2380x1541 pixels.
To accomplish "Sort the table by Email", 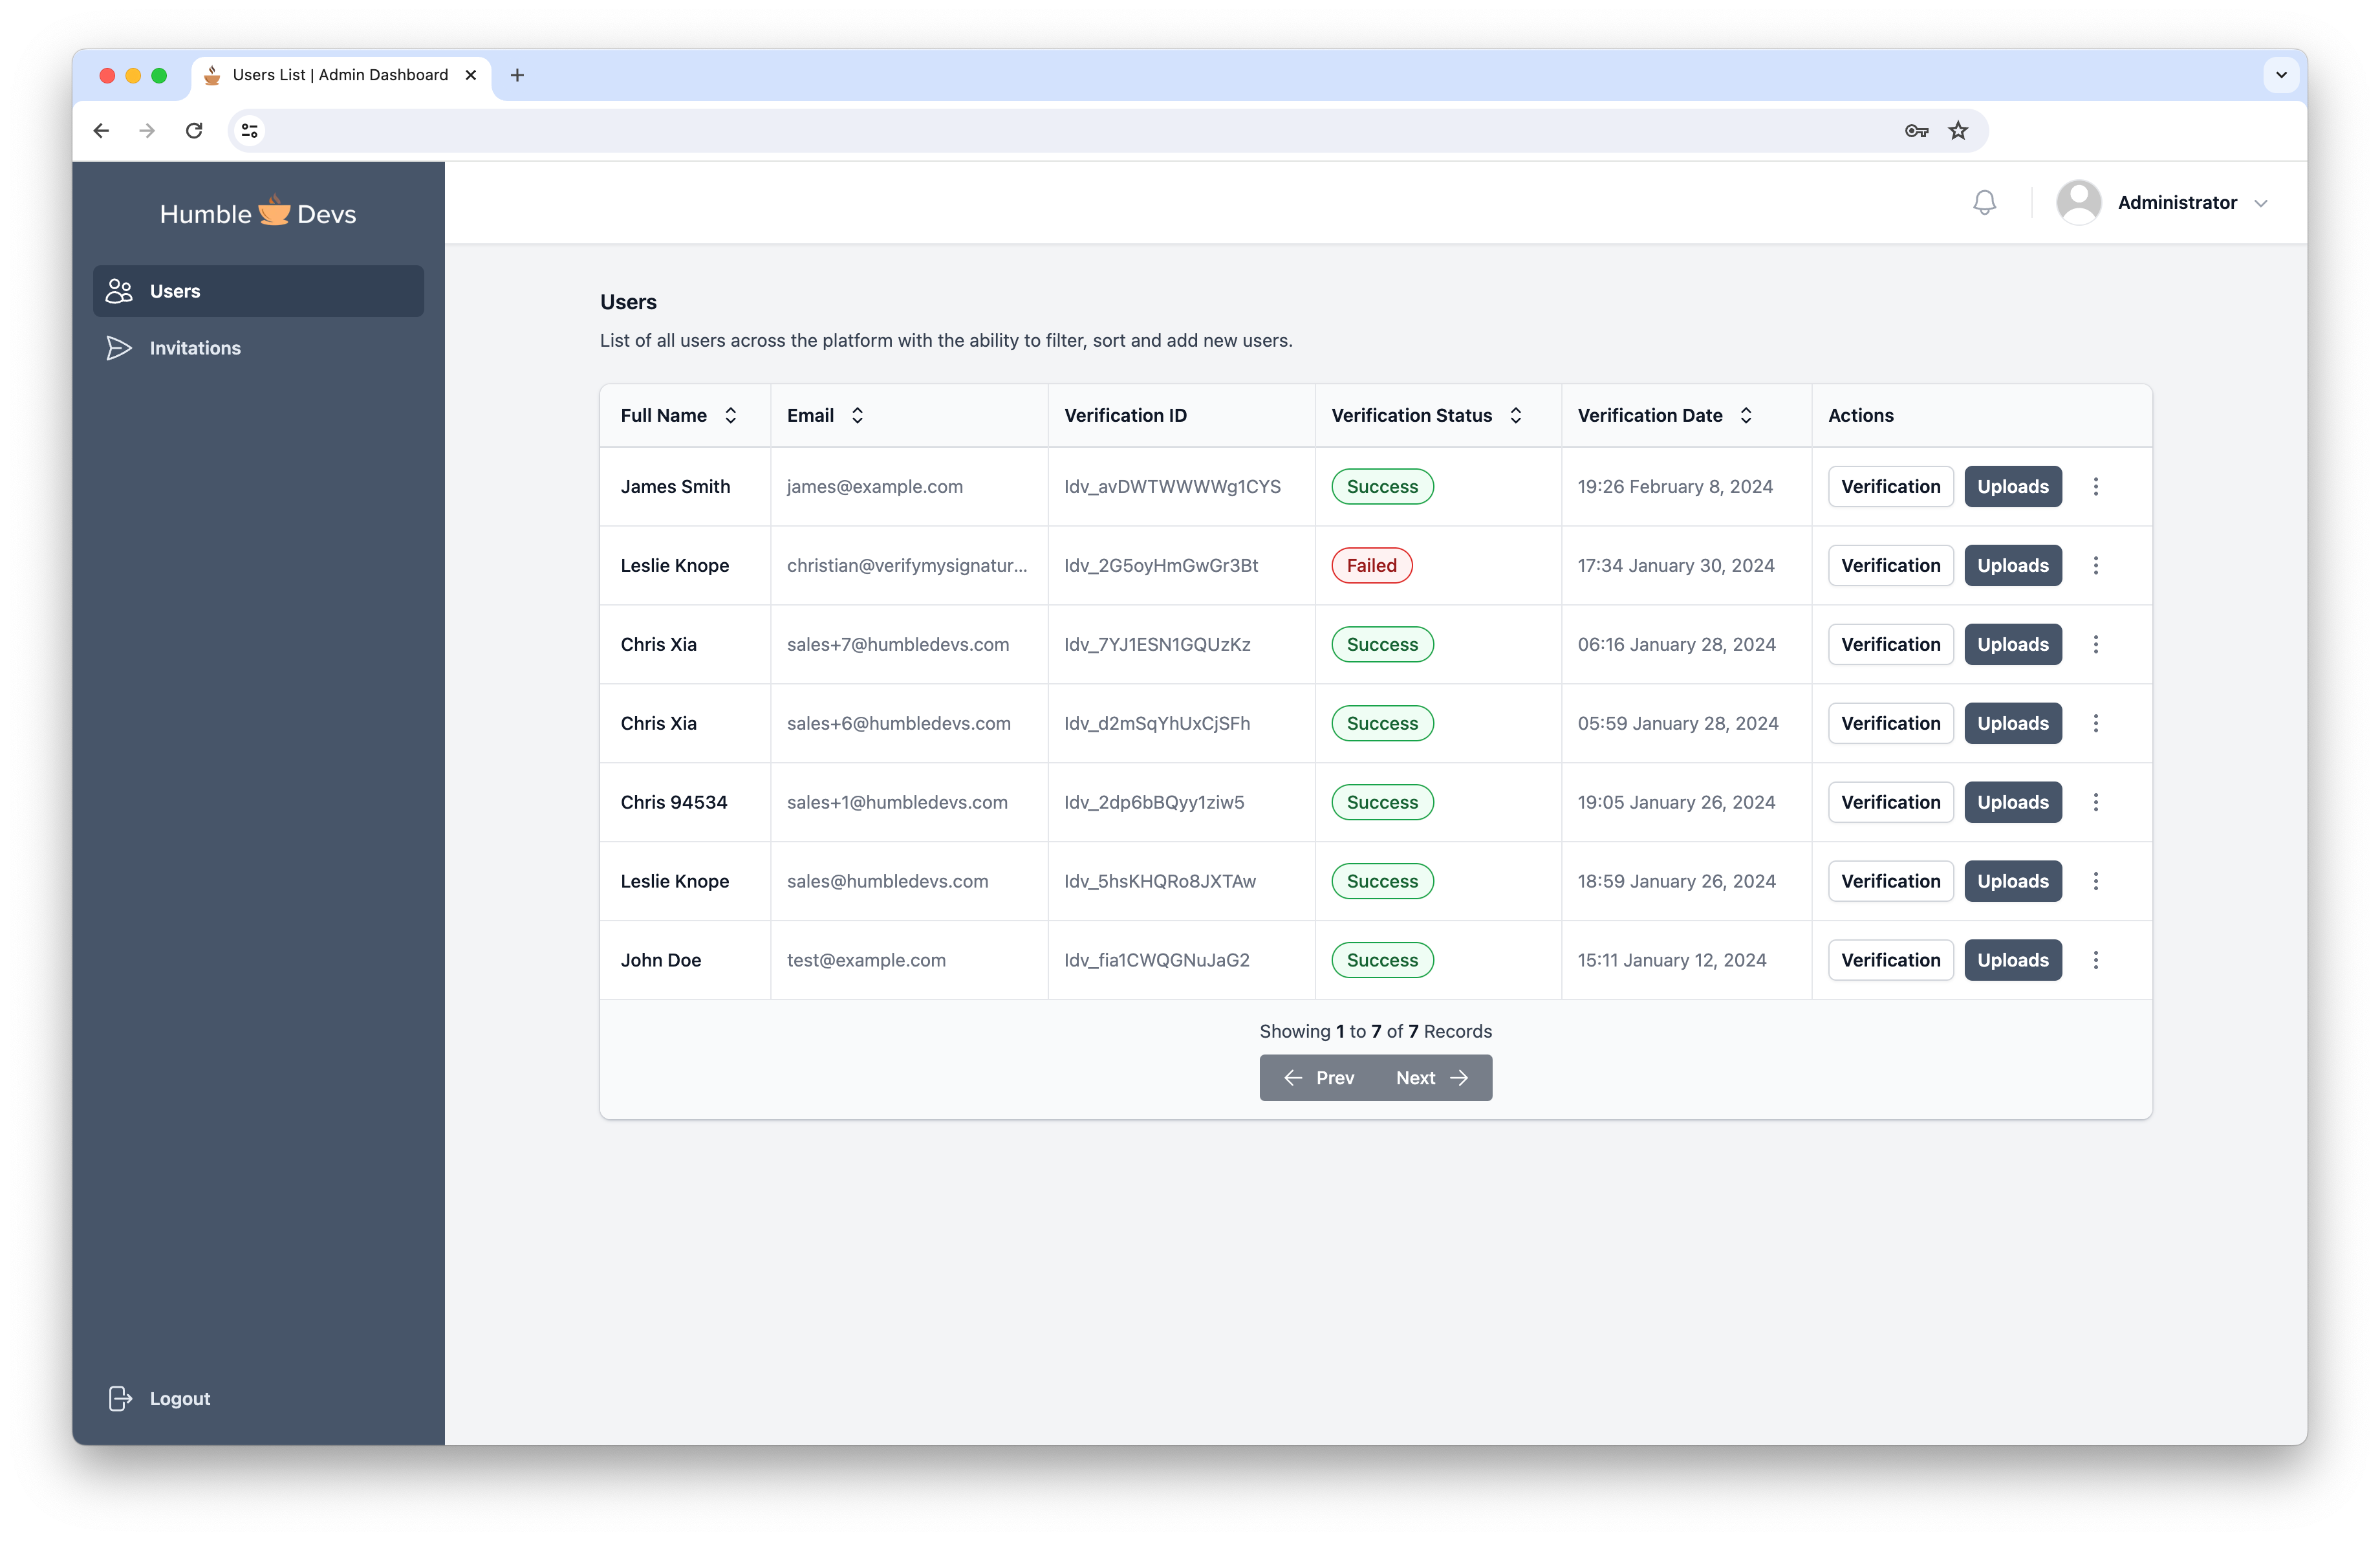I will pyautogui.click(x=857, y=415).
